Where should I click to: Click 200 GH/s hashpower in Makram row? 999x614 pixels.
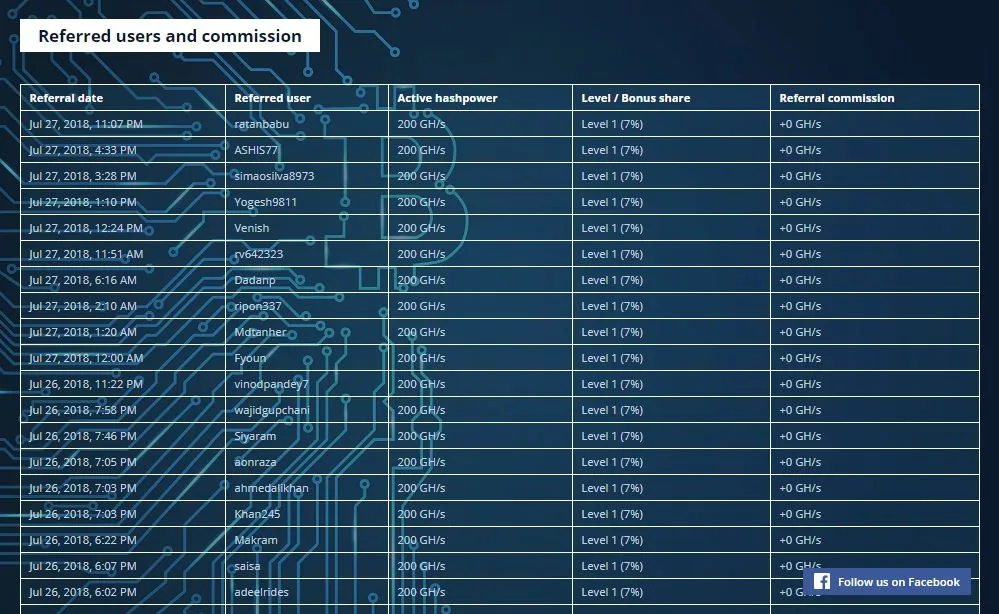421,540
